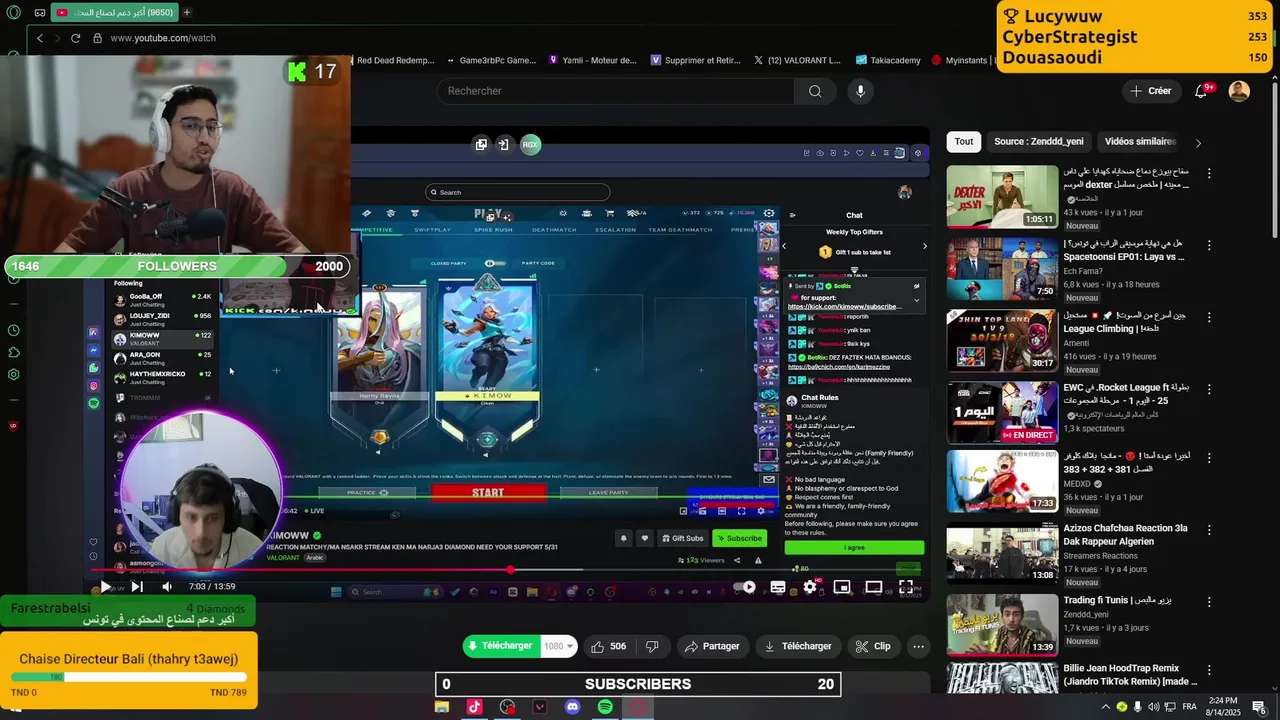The image size is (1280, 720).
Task: Start voice search with microphone
Action: click(860, 91)
